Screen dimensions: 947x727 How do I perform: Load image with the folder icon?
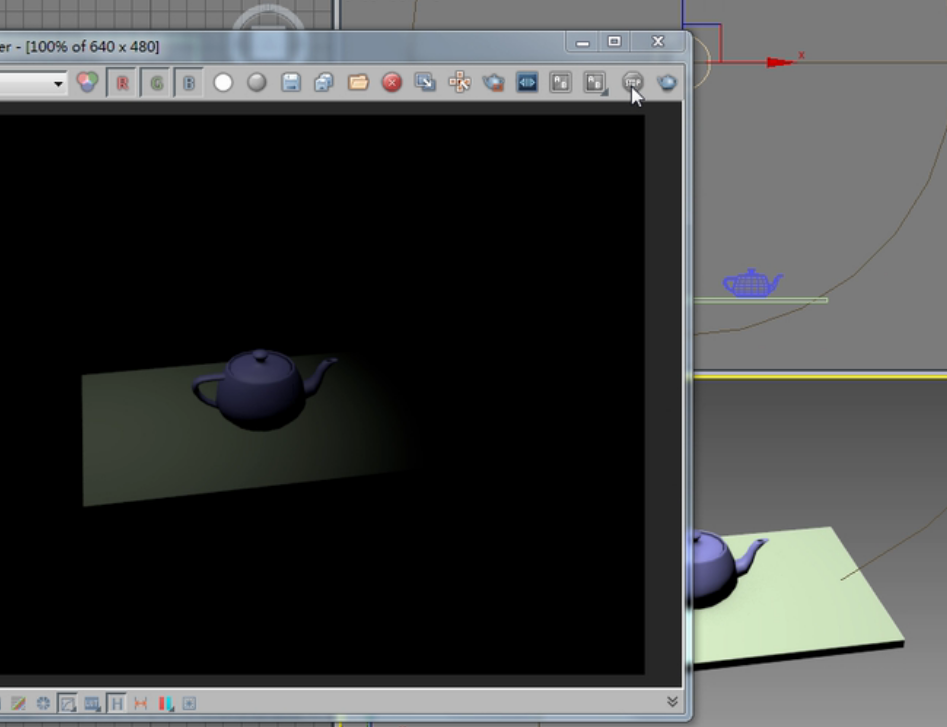point(358,83)
